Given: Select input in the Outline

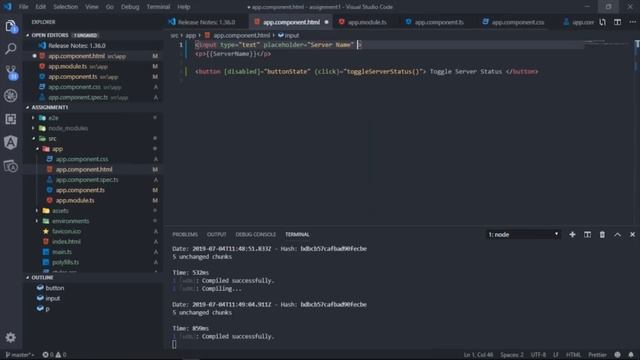Looking at the screenshot, I should 52,298.
